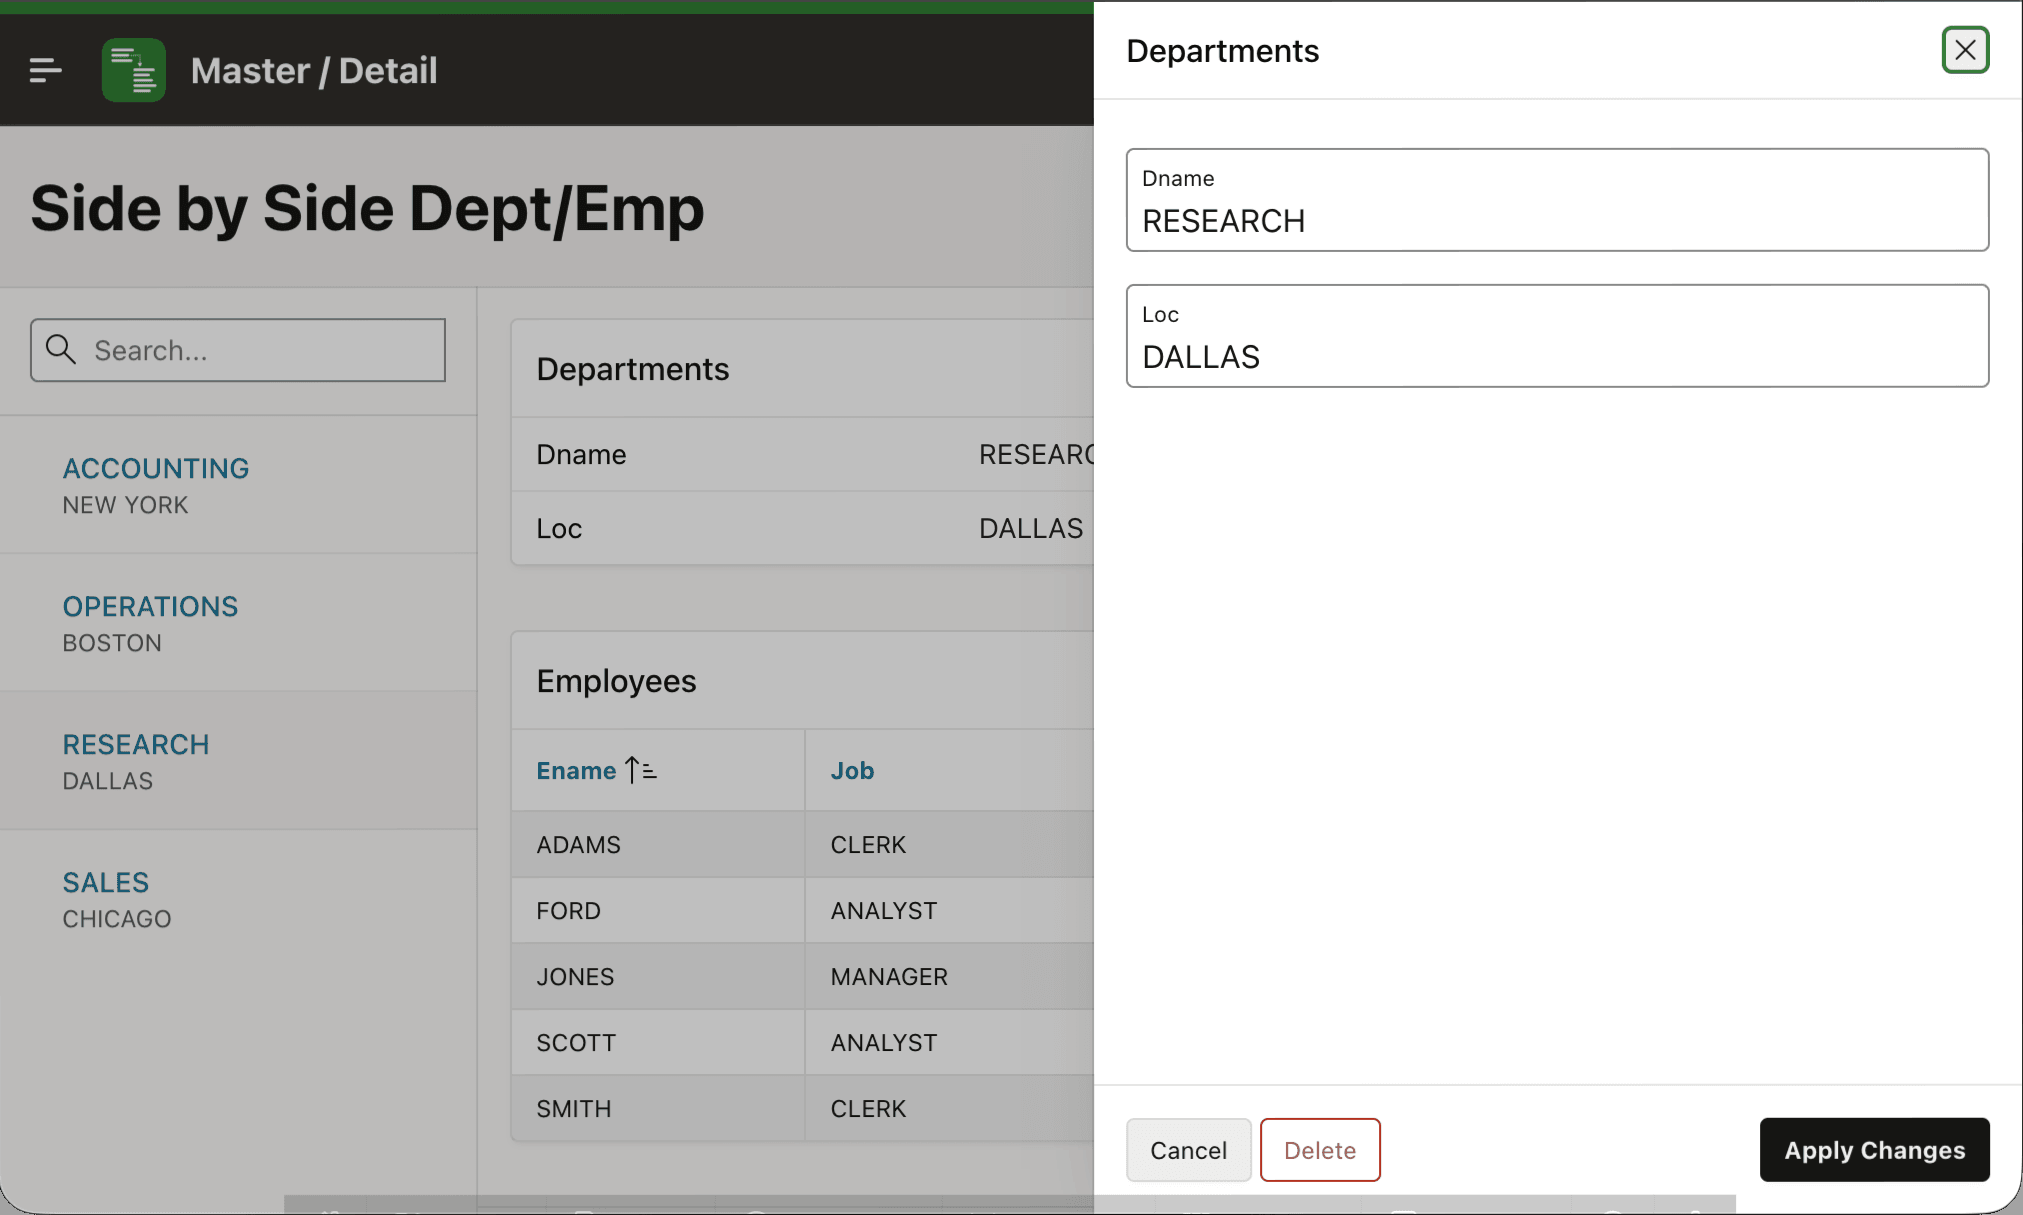Click the Ename column header
The height and width of the screenshot is (1215, 2023).
(x=576, y=770)
